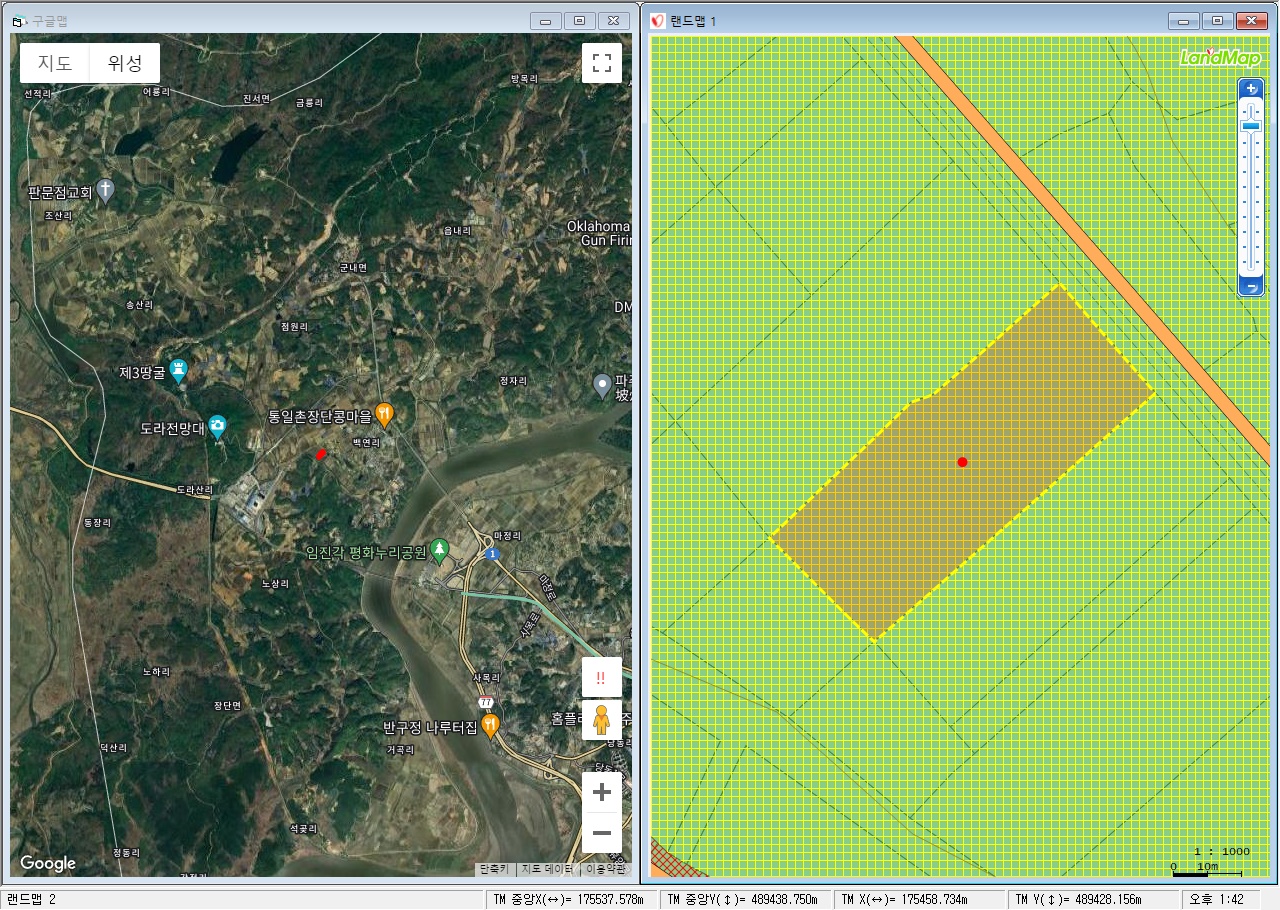This screenshot has width=1280, height=910.
Task: Click the route 1 highway shield
Action: tap(491, 553)
